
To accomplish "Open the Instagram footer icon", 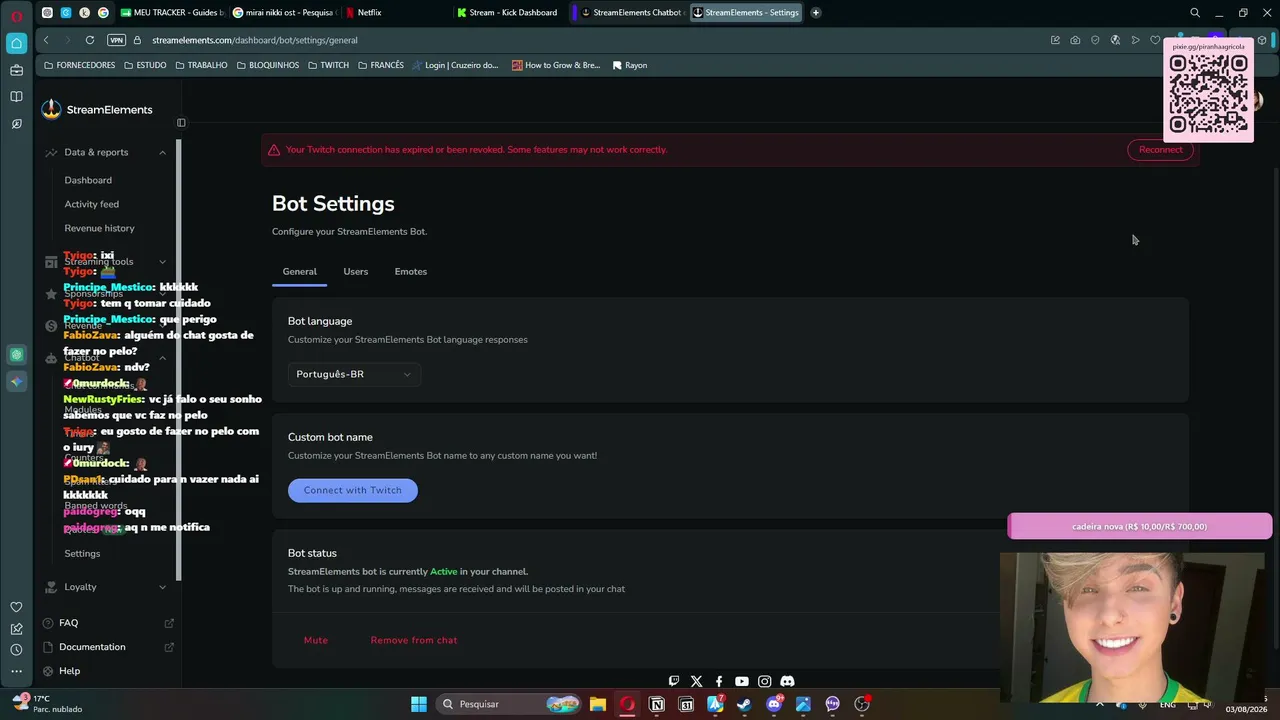I will tap(764, 681).
